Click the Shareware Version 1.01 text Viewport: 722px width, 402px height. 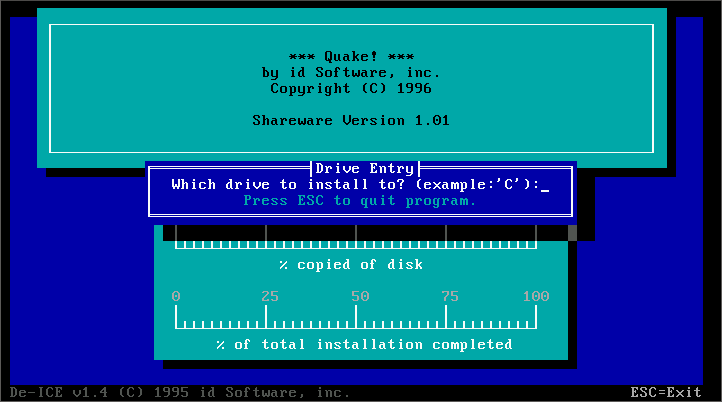tap(351, 121)
